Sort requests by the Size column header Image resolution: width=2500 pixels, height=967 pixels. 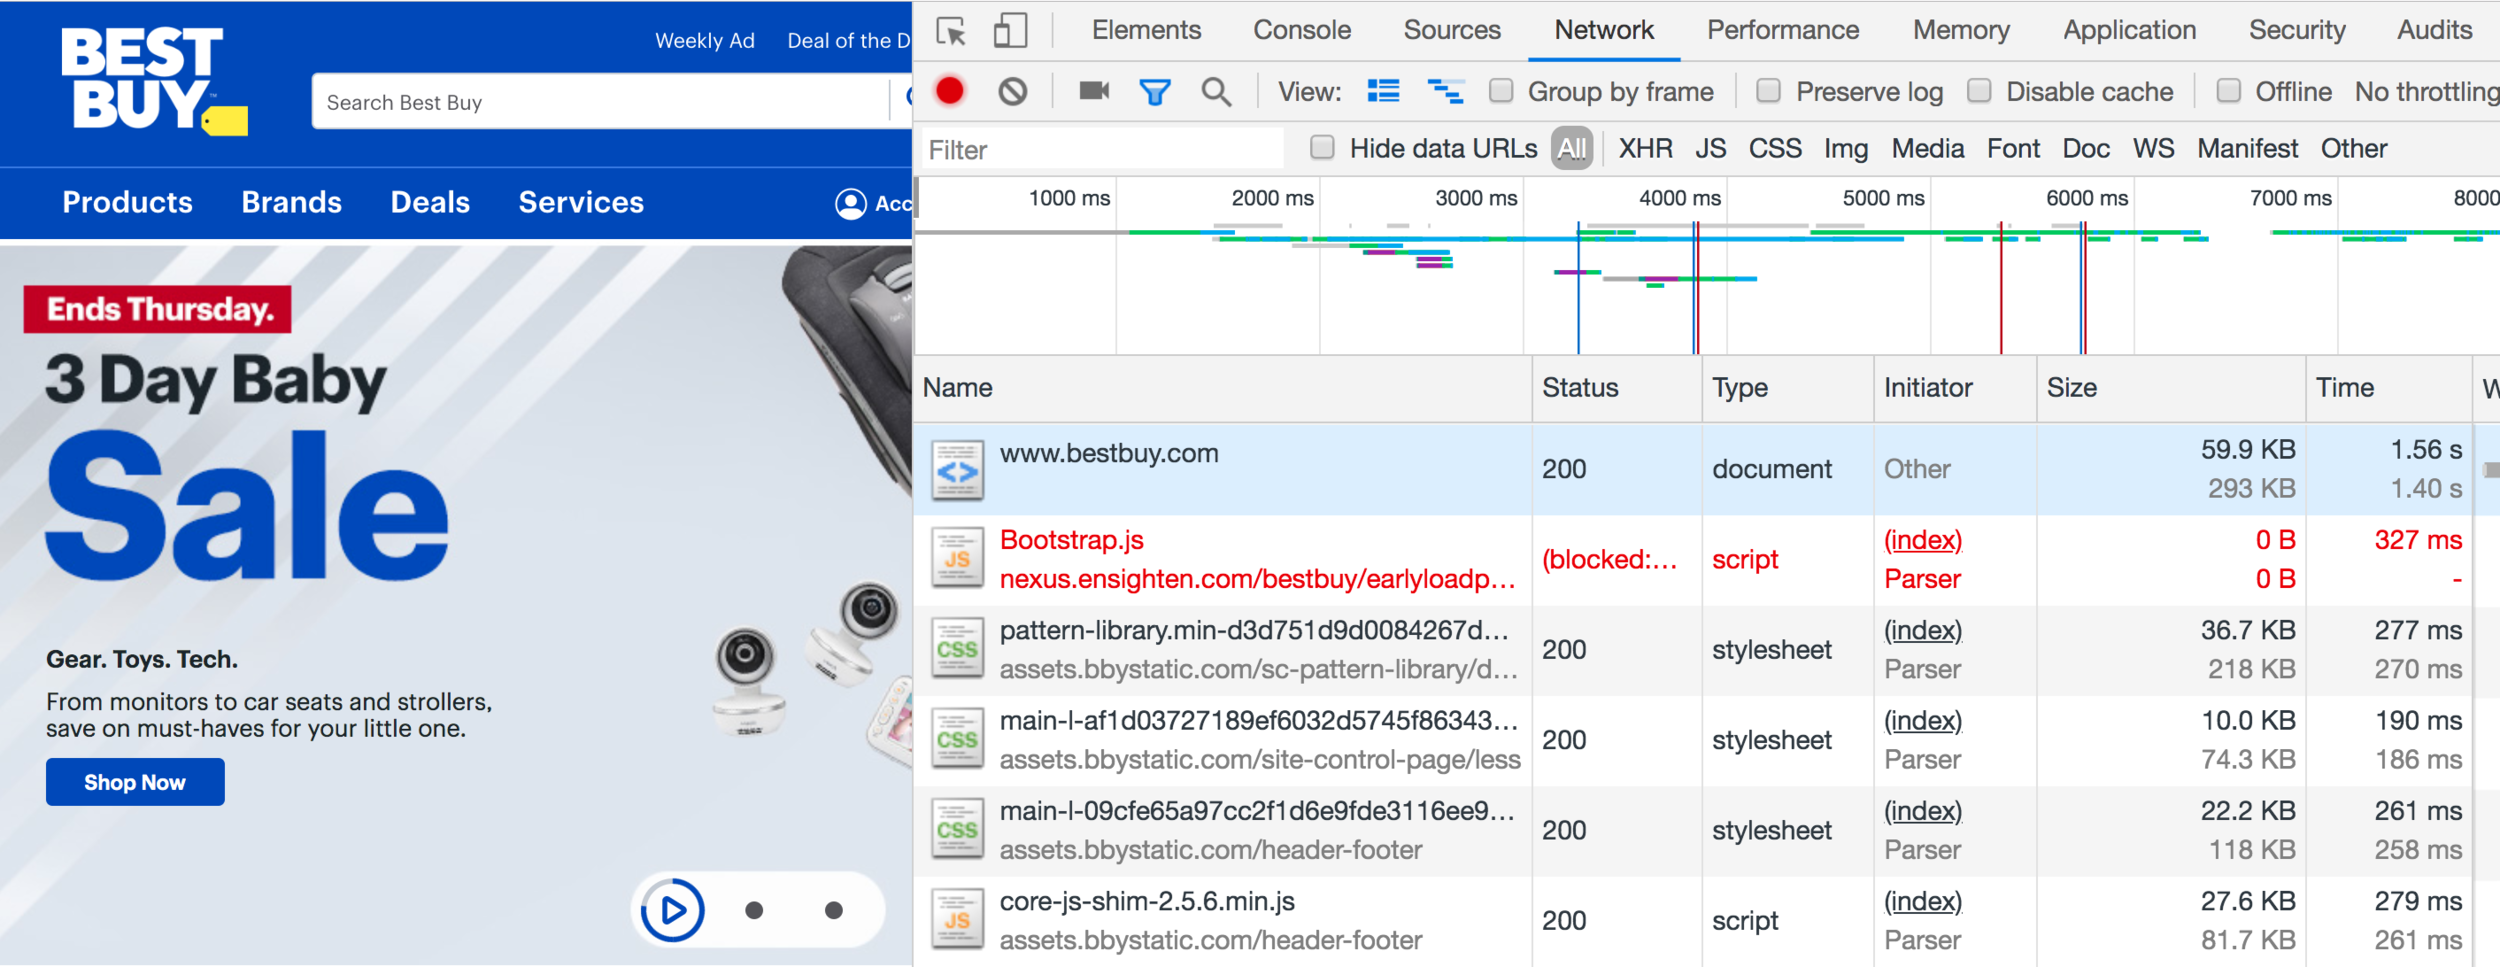[x=2171, y=388]
